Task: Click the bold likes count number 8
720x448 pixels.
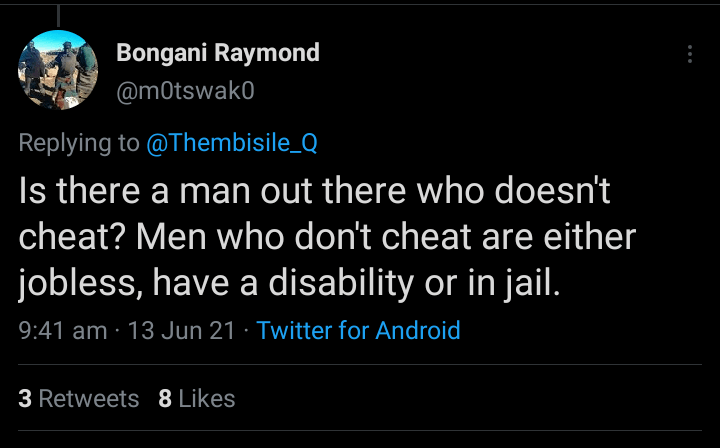Action: tap(165, 398)
